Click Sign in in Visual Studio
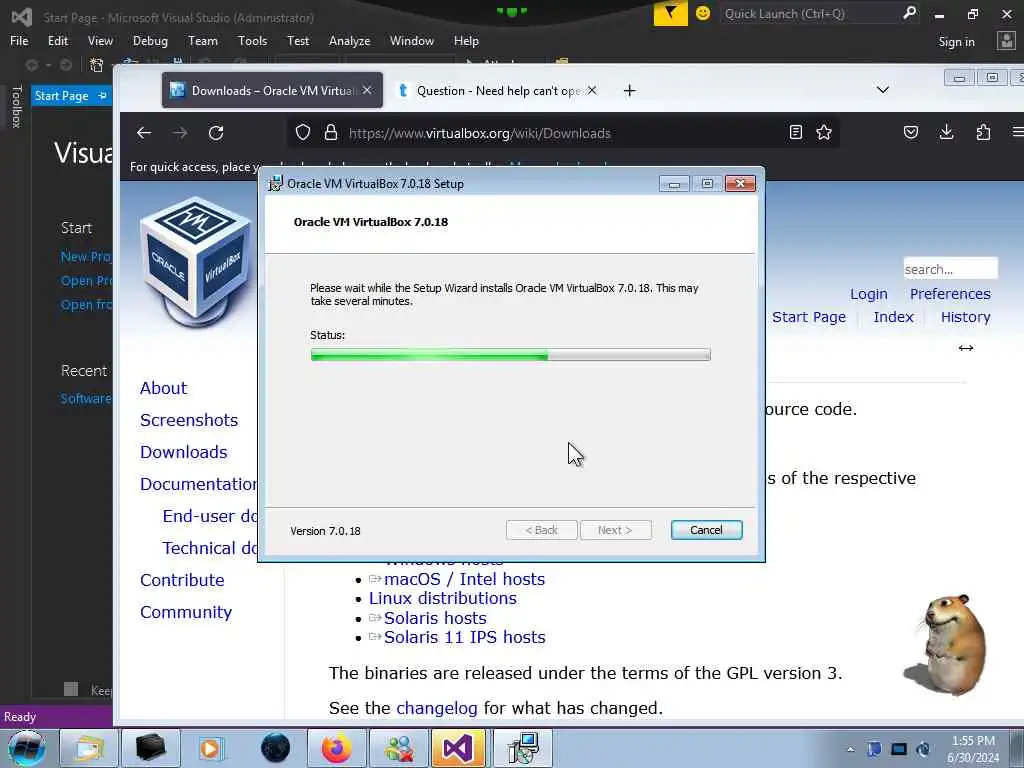This screenshot has width=1024, height=768. (x=956, y=42)
